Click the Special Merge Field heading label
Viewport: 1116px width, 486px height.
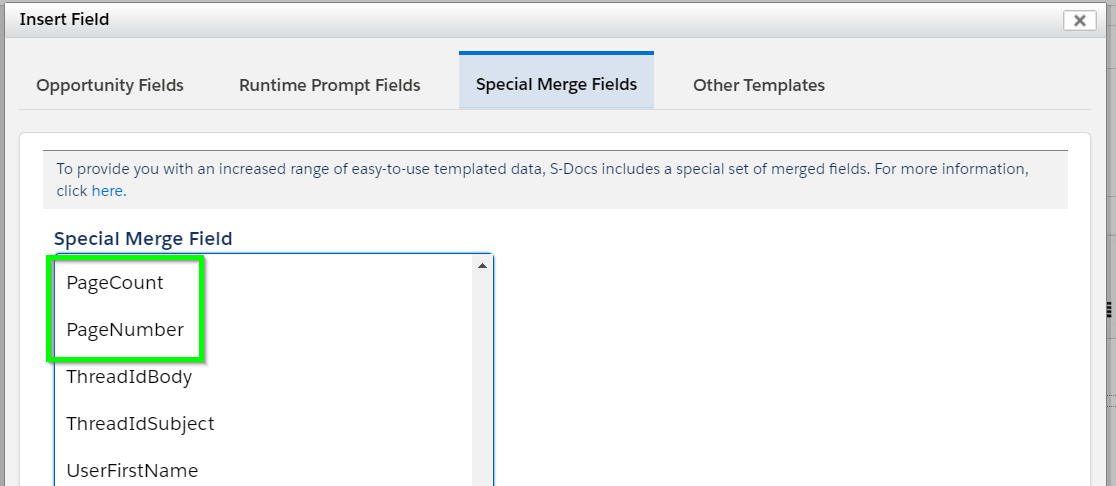143,238
